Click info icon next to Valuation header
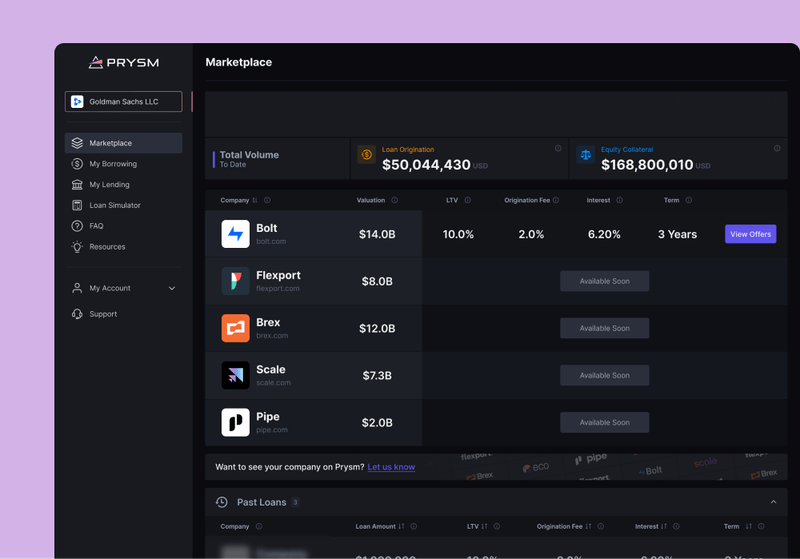 (x=394, y=200)
